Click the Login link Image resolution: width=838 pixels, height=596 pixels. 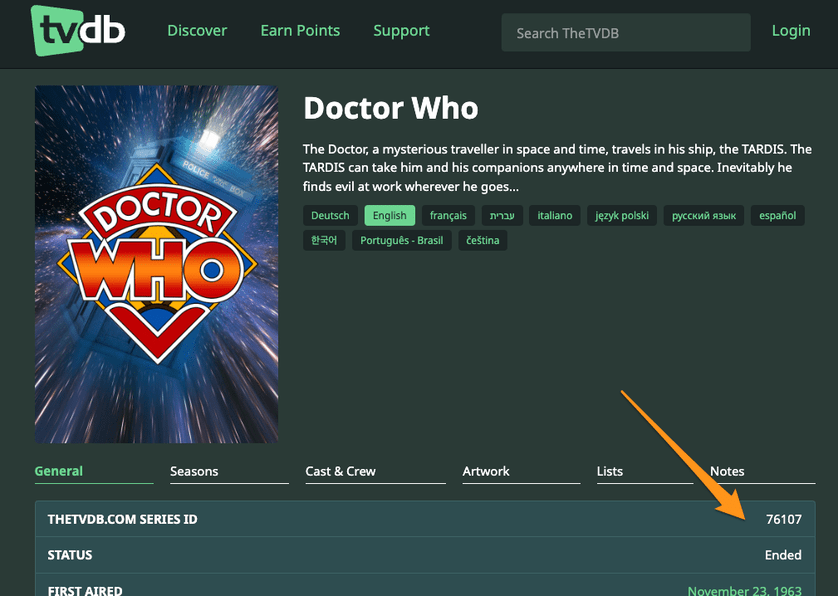791,30
